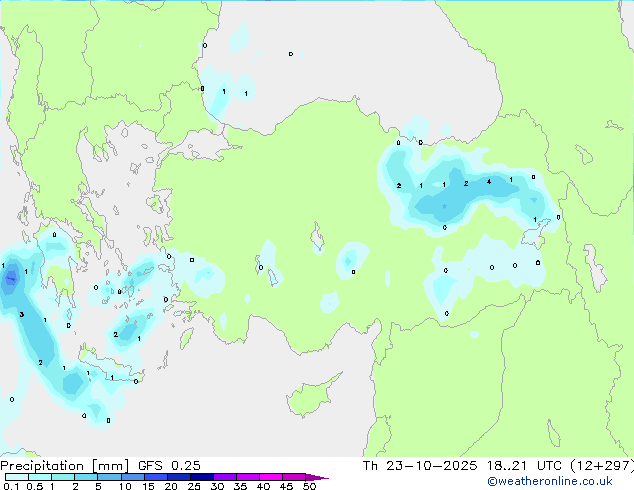The width and height of the screenshot is (634, 490).
Task: Click the legend scale label '50'
Action: [x=310, y=486]
